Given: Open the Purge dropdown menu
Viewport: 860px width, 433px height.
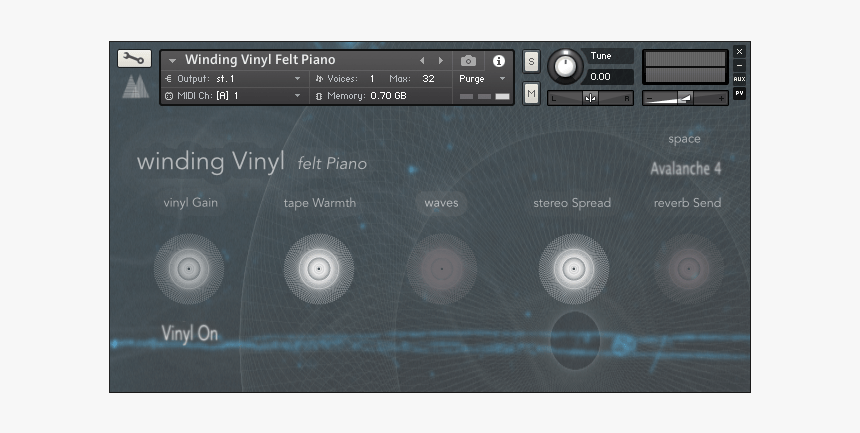Looking at the screenshot, I should point(482,79).
